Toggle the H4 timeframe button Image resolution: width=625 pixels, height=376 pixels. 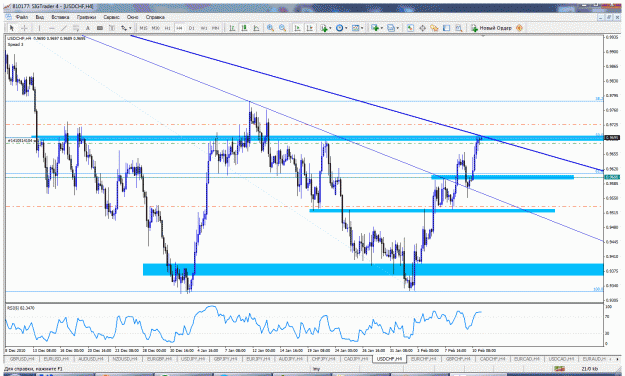pos(179,28)
